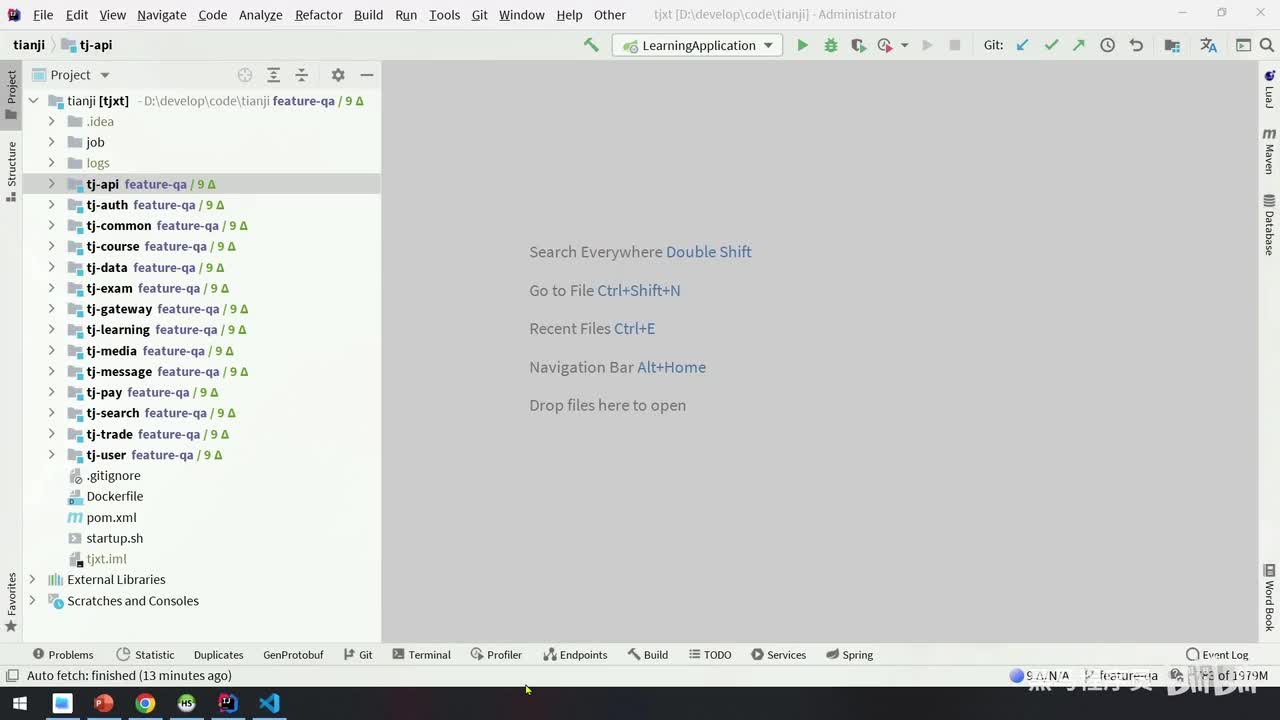
Task: Open the Git menu
Action: point(479,15)
